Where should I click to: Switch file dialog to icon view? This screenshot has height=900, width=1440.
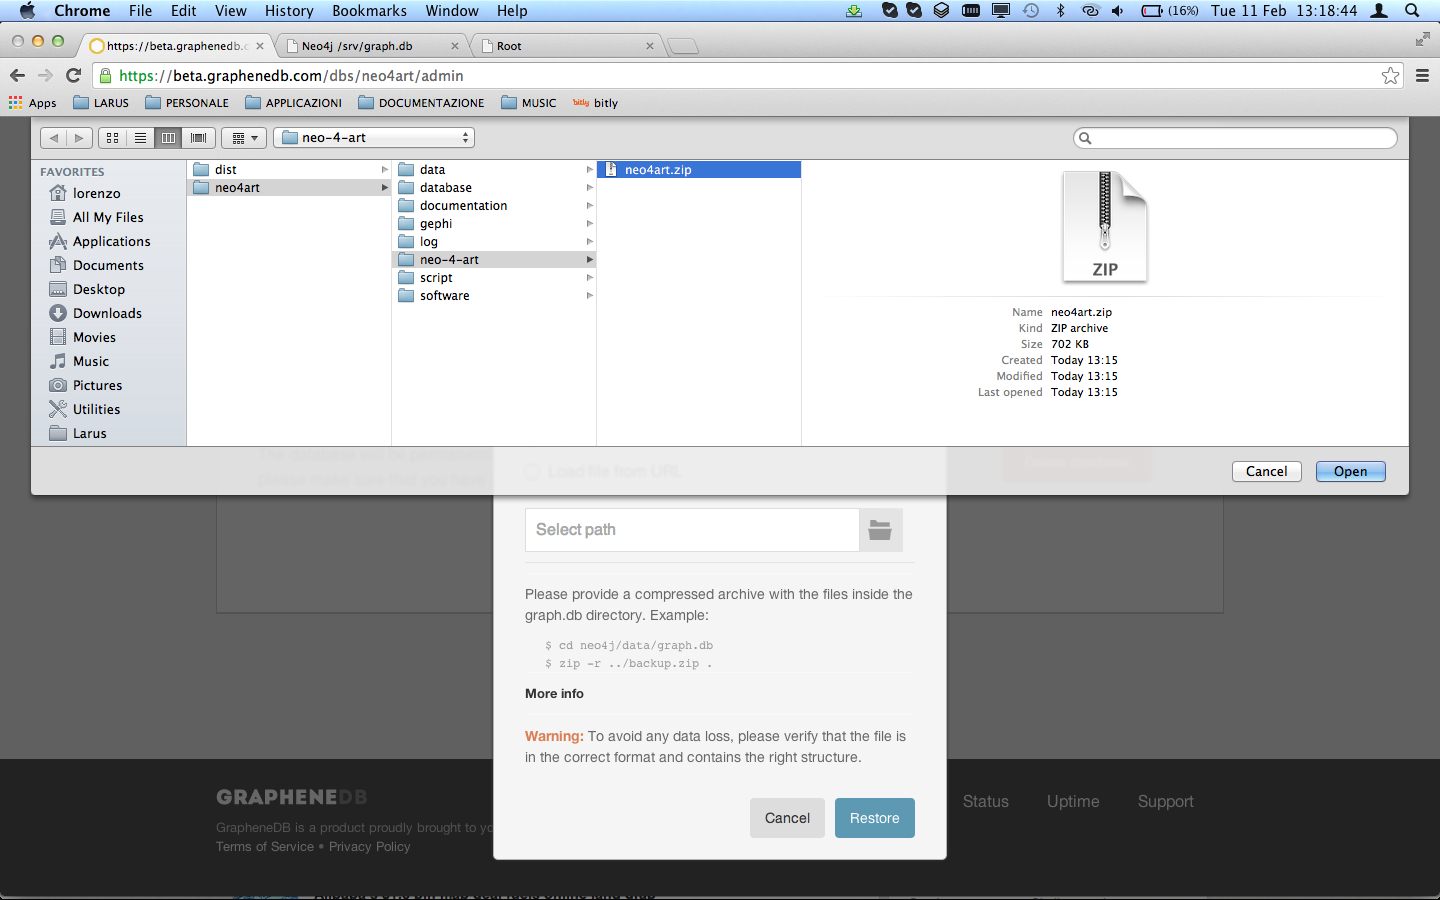[113, 138]
